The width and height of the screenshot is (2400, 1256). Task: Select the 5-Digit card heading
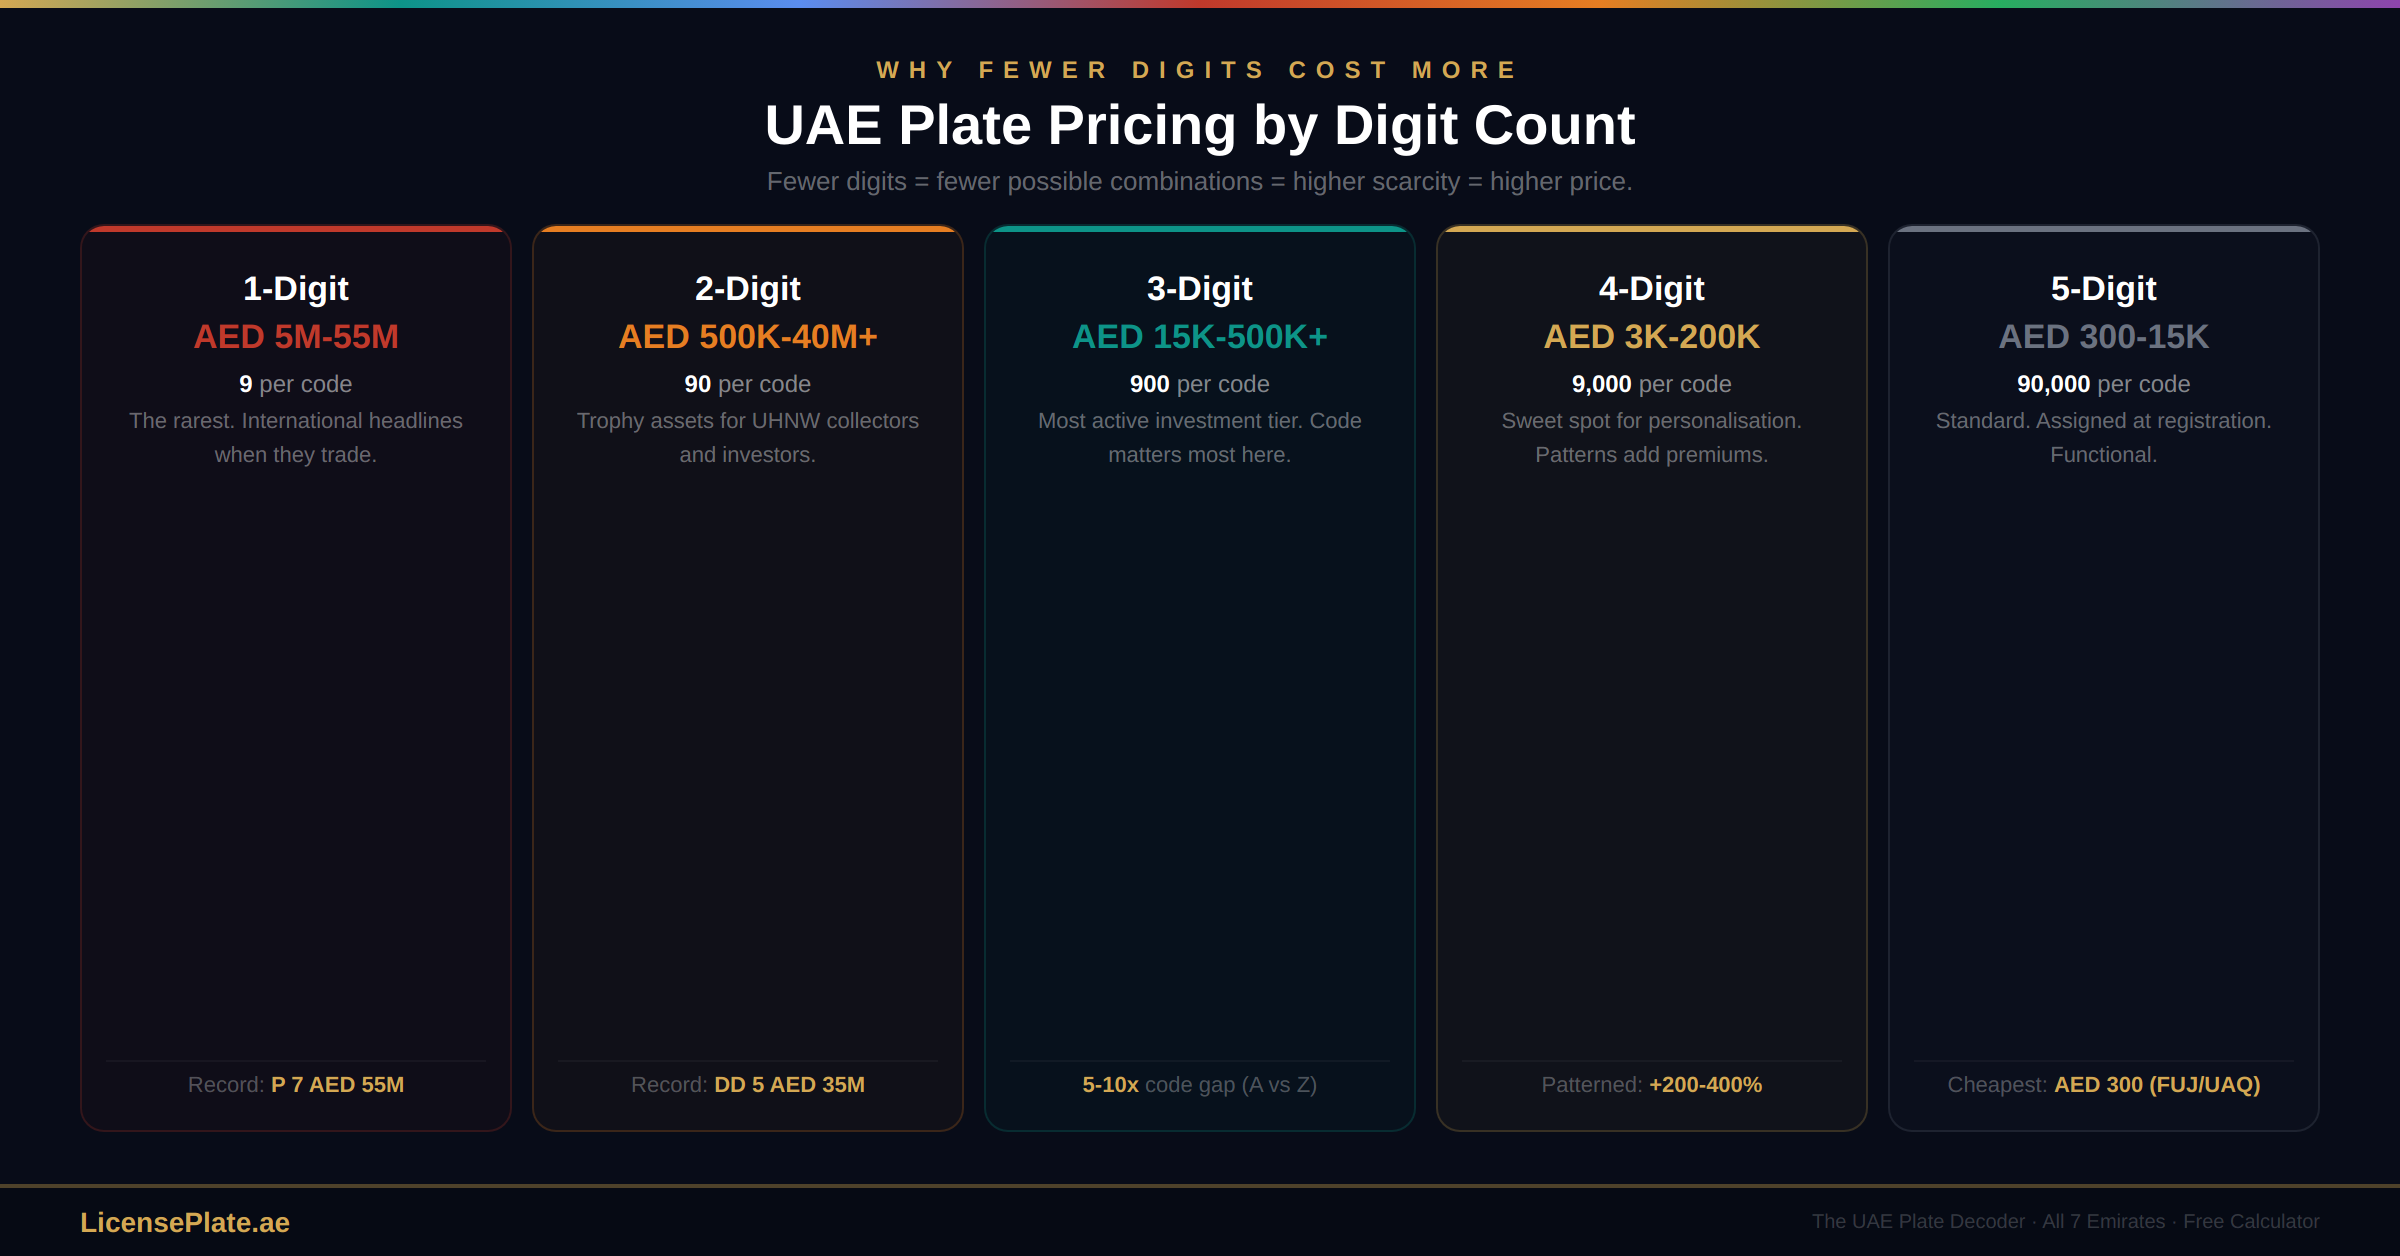(2104, 289)
